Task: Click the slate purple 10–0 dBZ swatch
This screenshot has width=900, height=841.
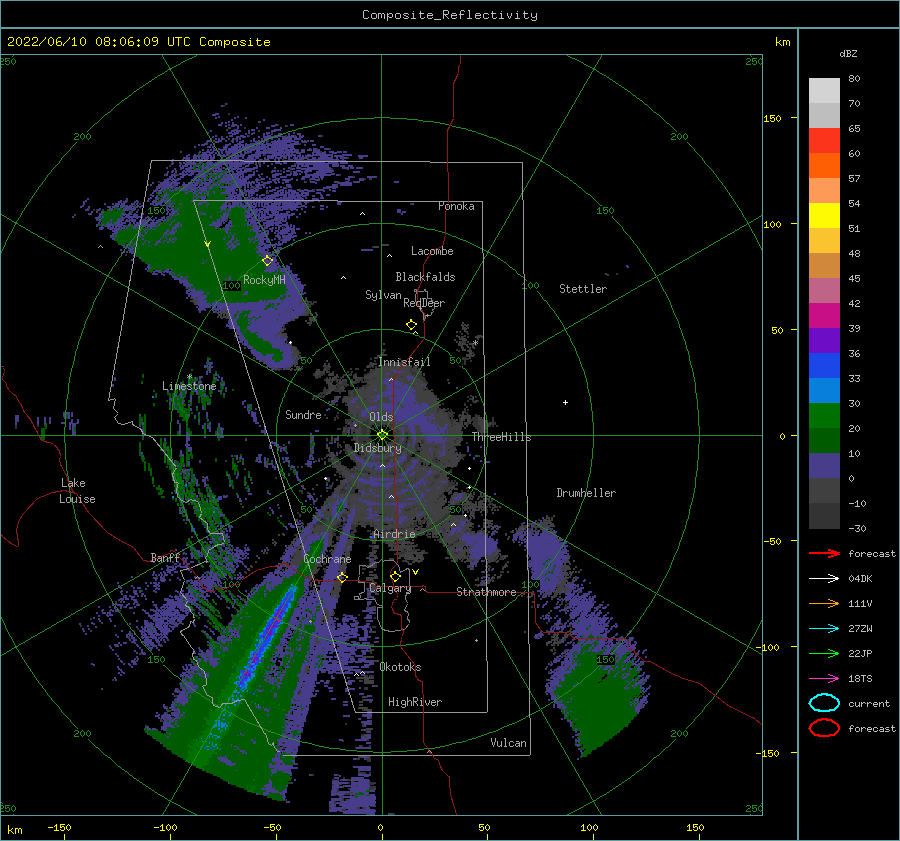Action: coord(824,466)
